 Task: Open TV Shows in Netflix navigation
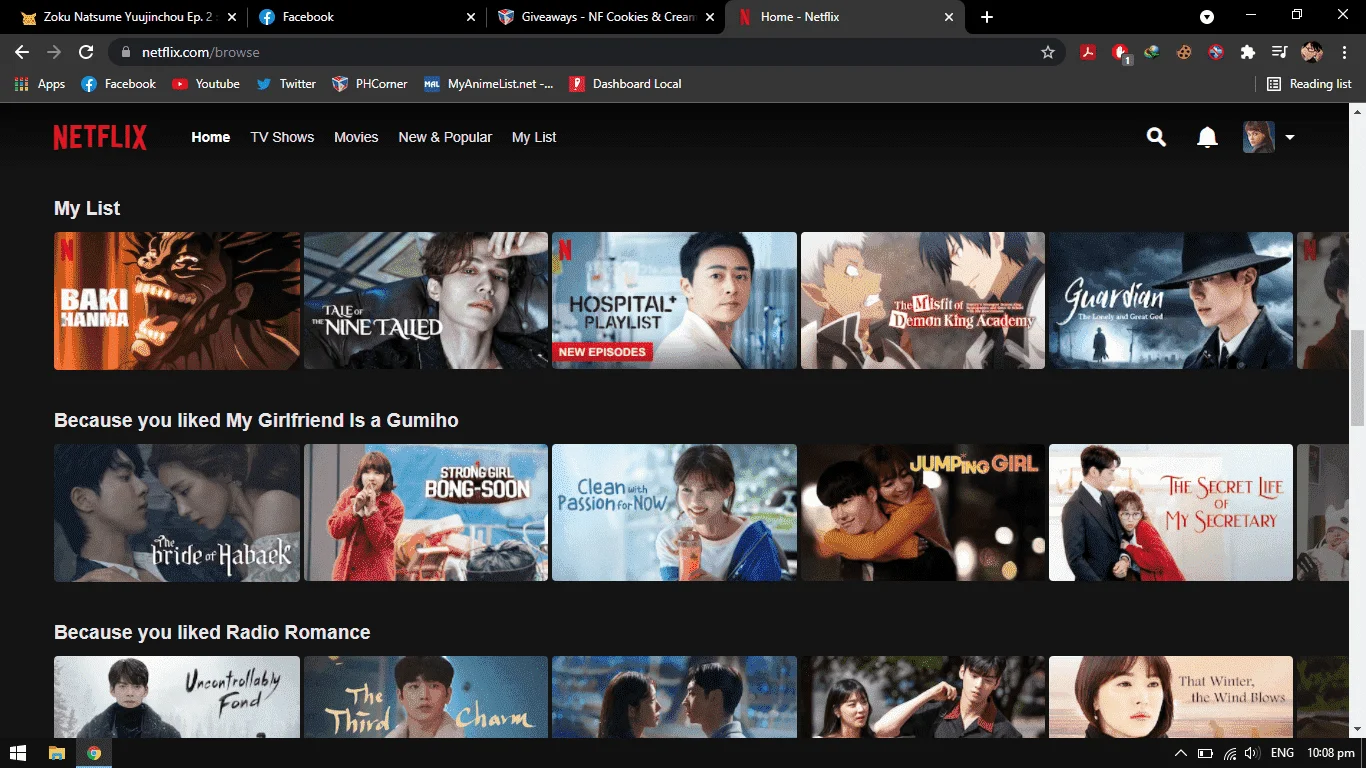[282, 137]
